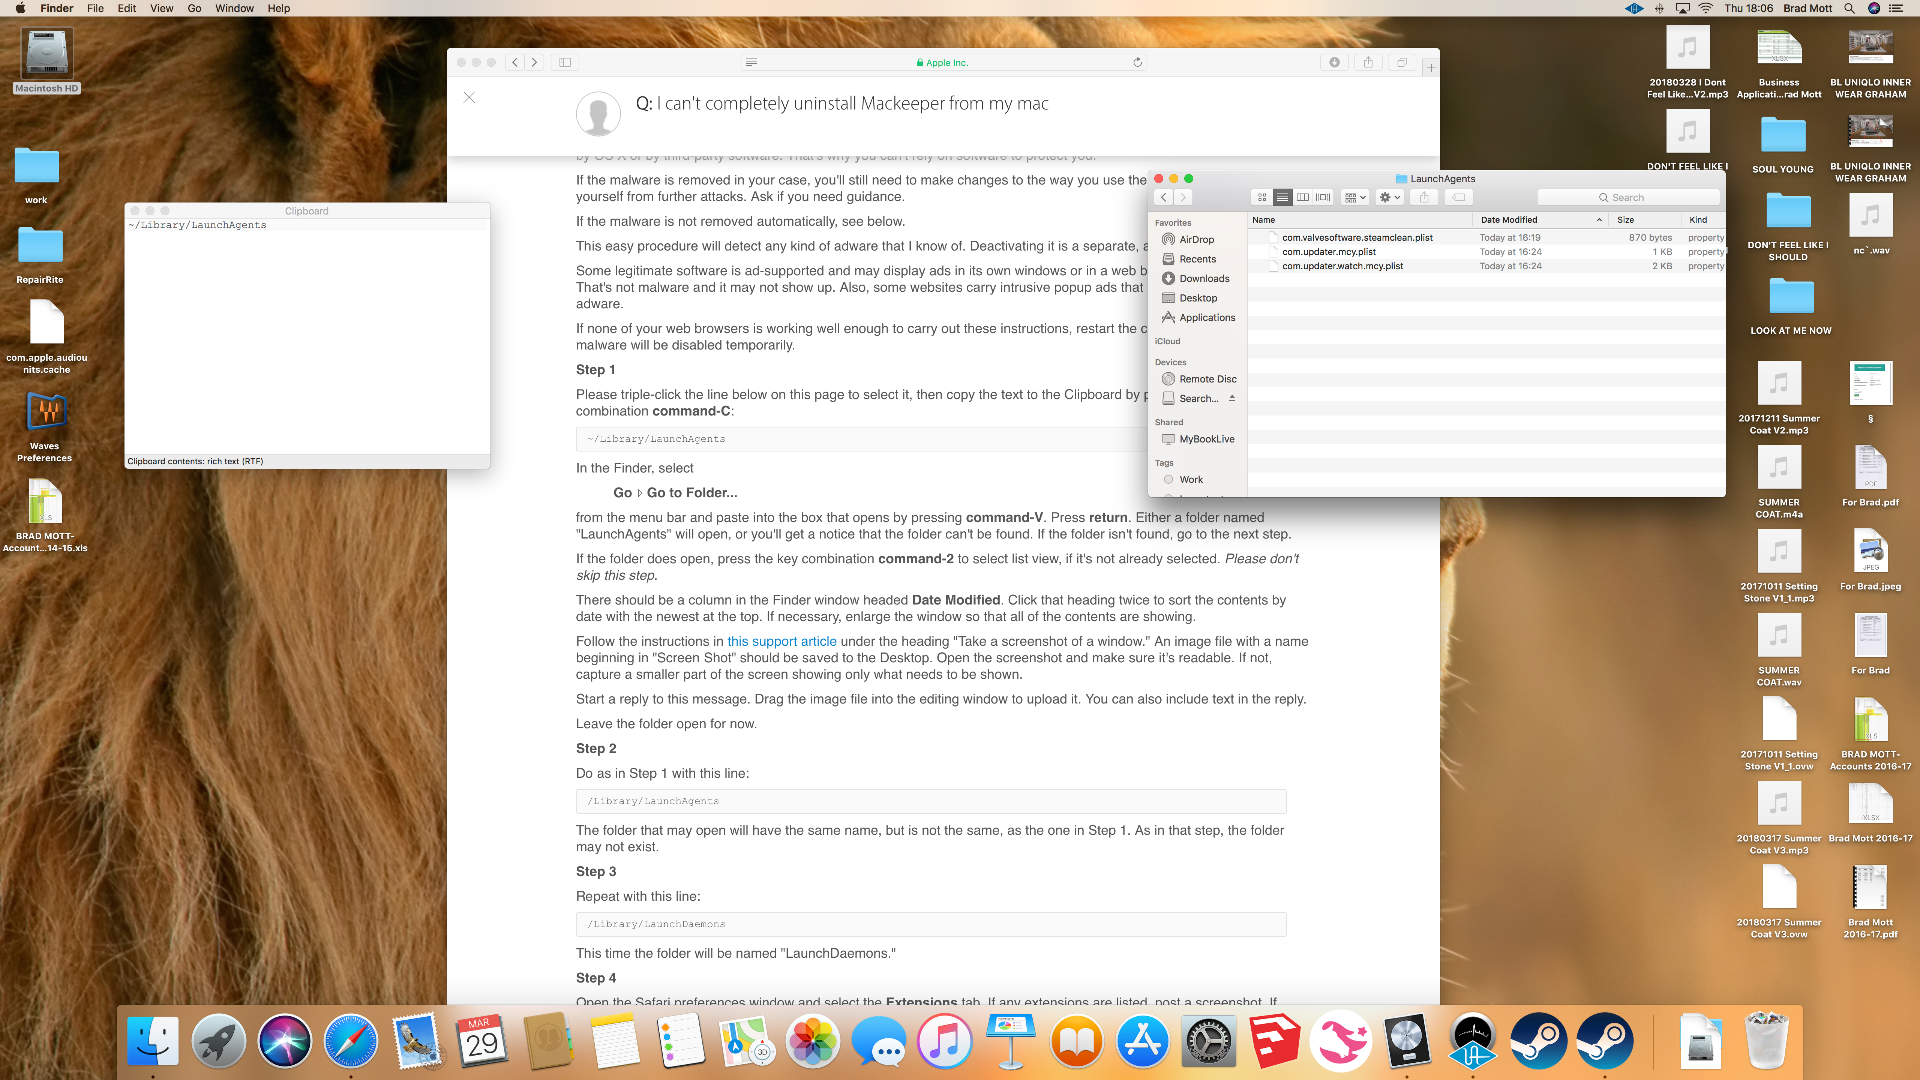The height and width of the screenshot is (1080, 1920).
Task: Click the Finder back arrow
Action: click(x=1164, y=197)
